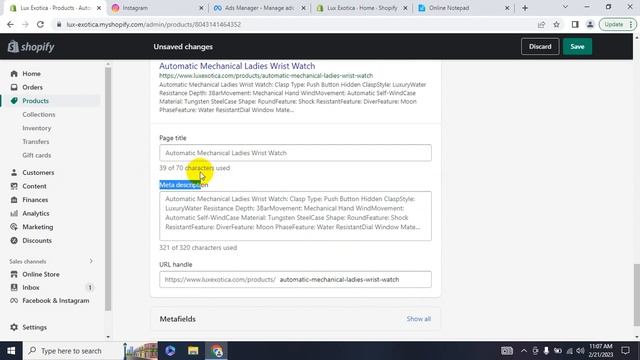Open Inbox icon in sidebar

[14, 287]
